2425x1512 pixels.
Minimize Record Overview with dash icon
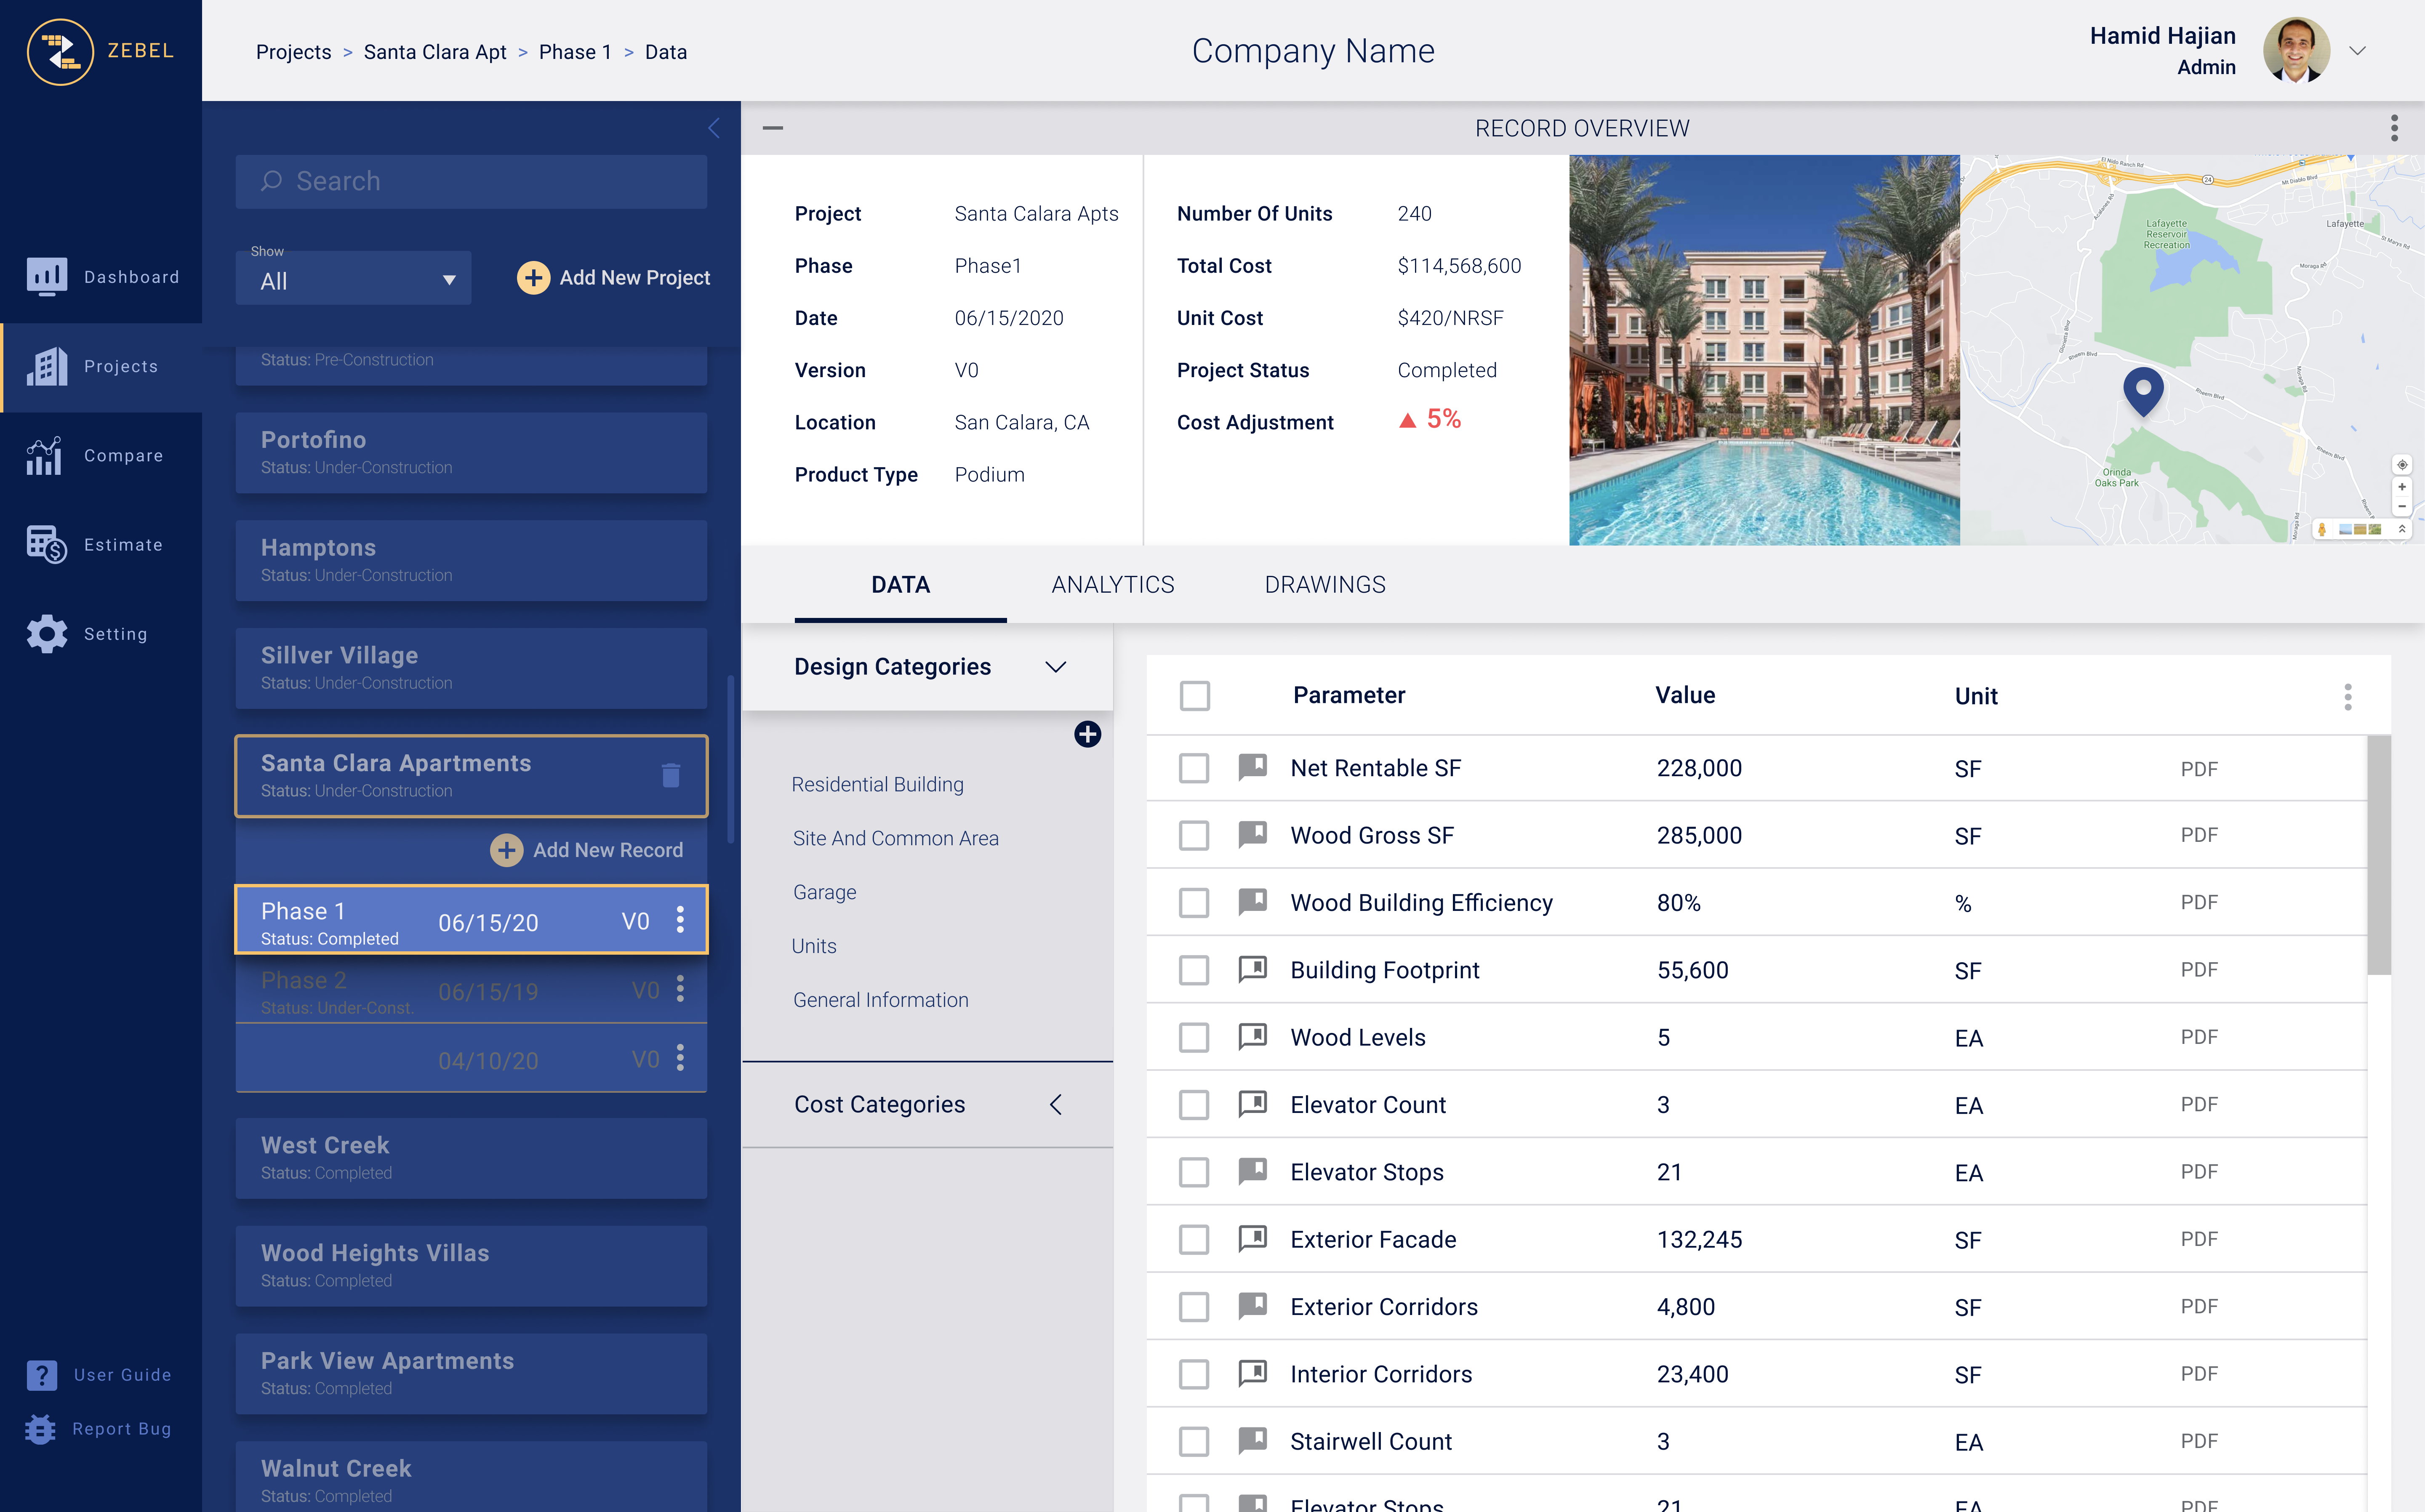click(x=773, y=128)
